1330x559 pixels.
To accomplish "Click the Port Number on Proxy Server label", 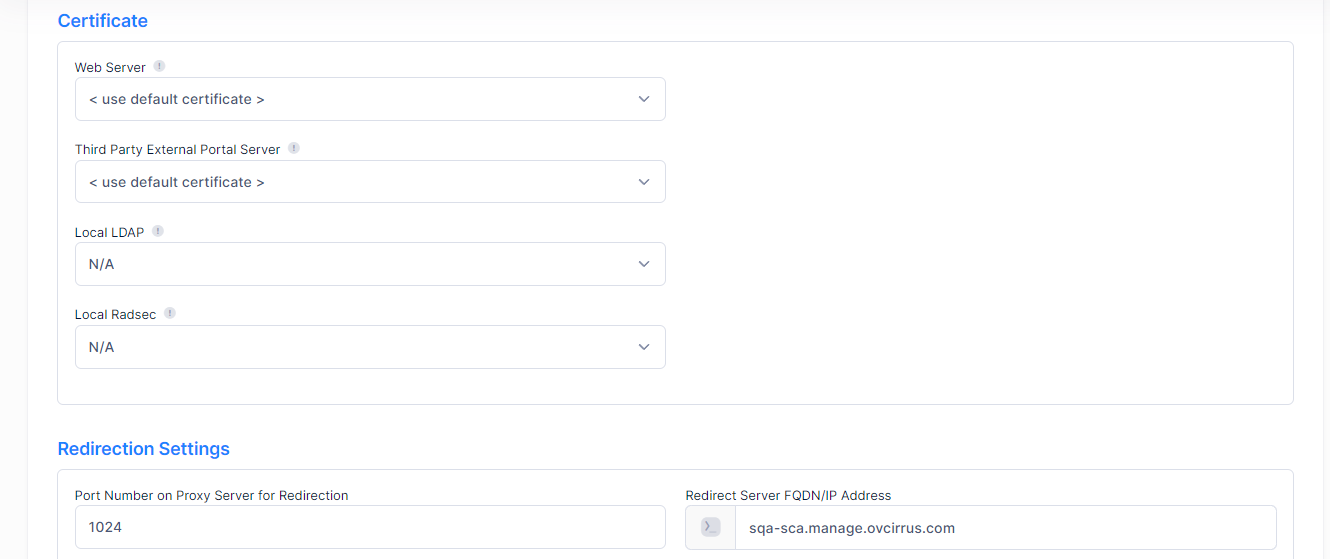I will (211, 495).
